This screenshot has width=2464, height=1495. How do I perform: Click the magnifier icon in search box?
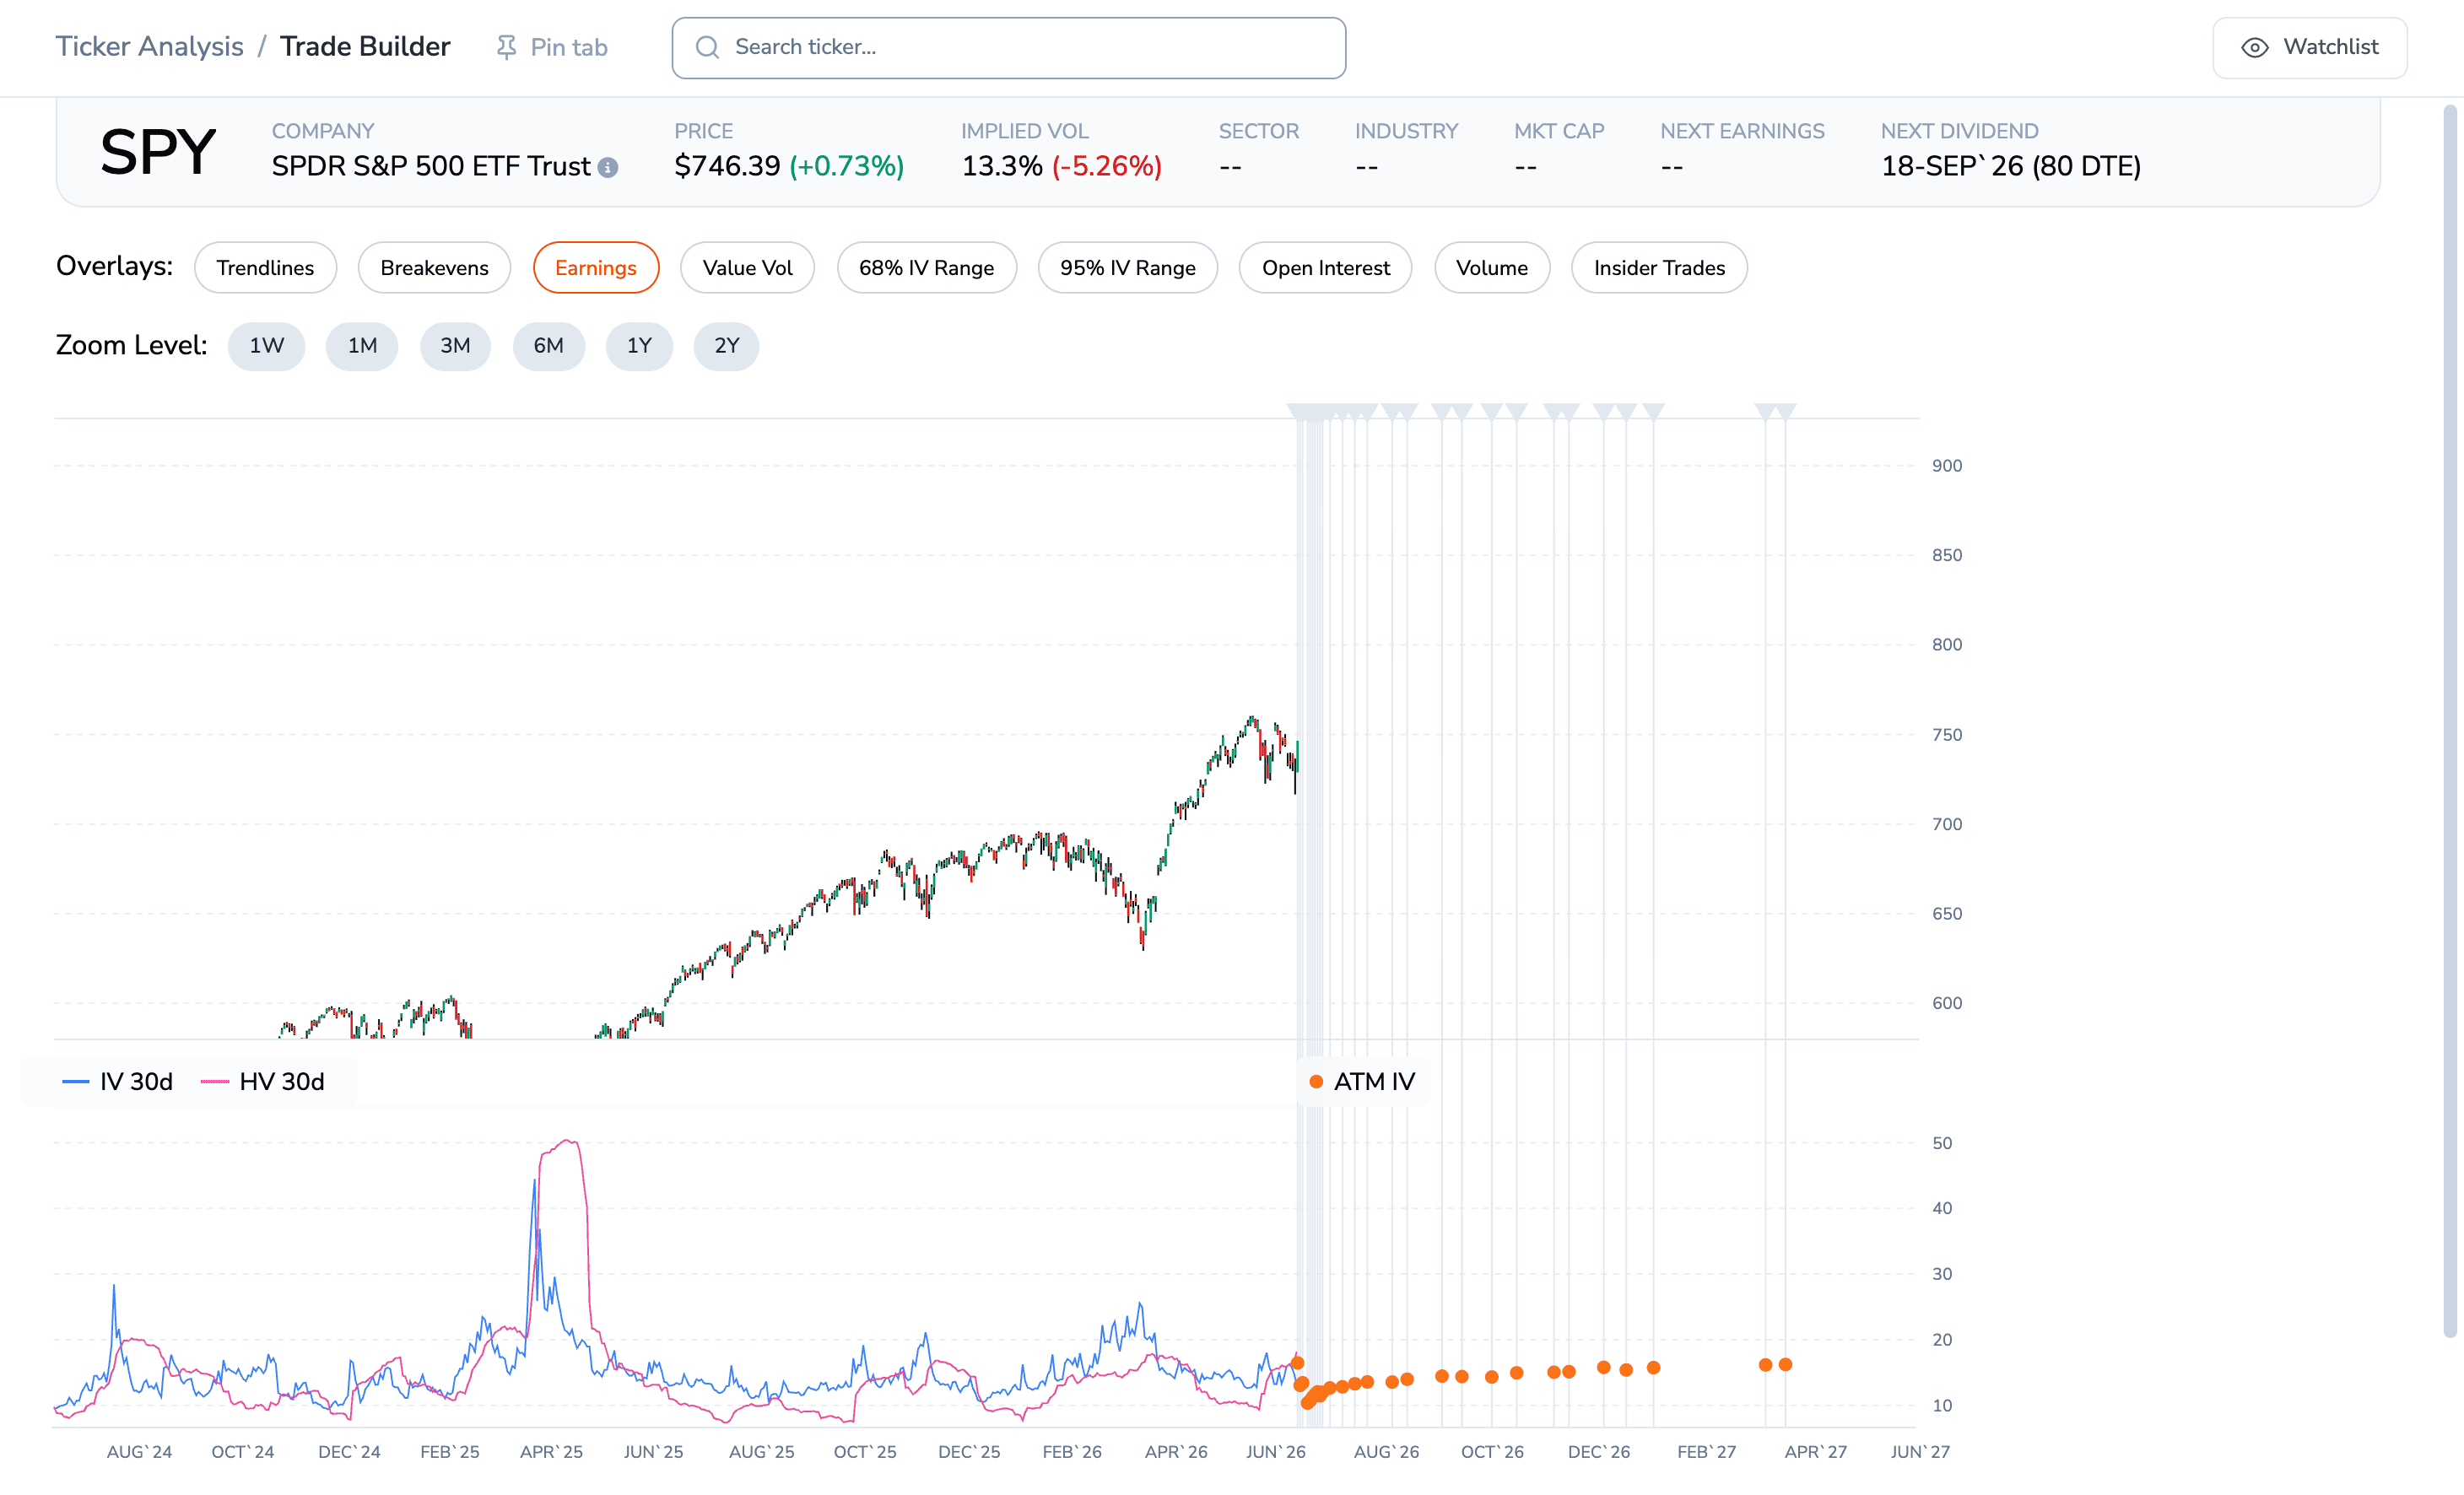pyautogui.click(x=707, y=47)
